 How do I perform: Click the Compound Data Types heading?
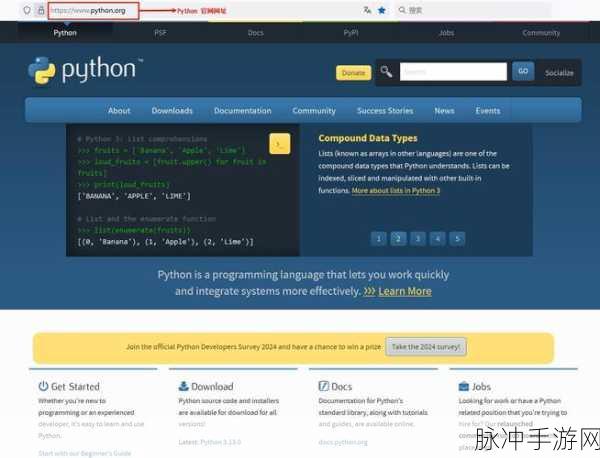368,138
